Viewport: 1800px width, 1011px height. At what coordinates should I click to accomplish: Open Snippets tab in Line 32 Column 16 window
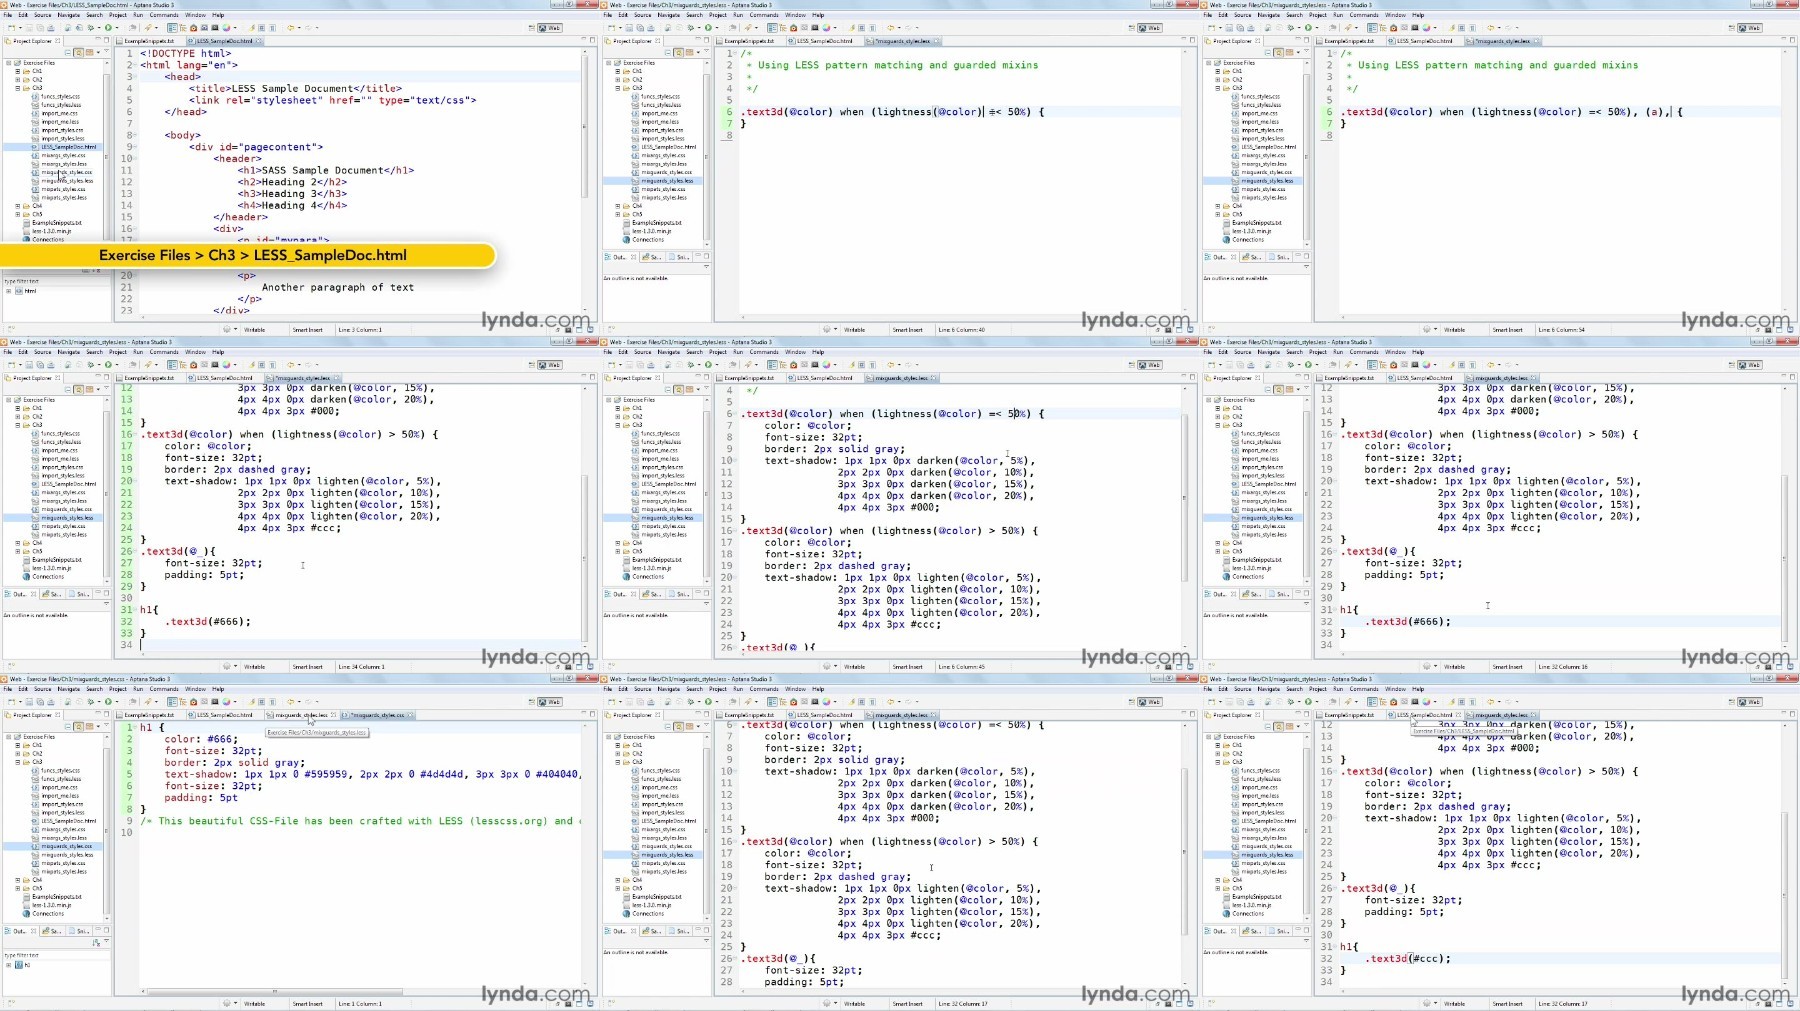click(1280, 594)
